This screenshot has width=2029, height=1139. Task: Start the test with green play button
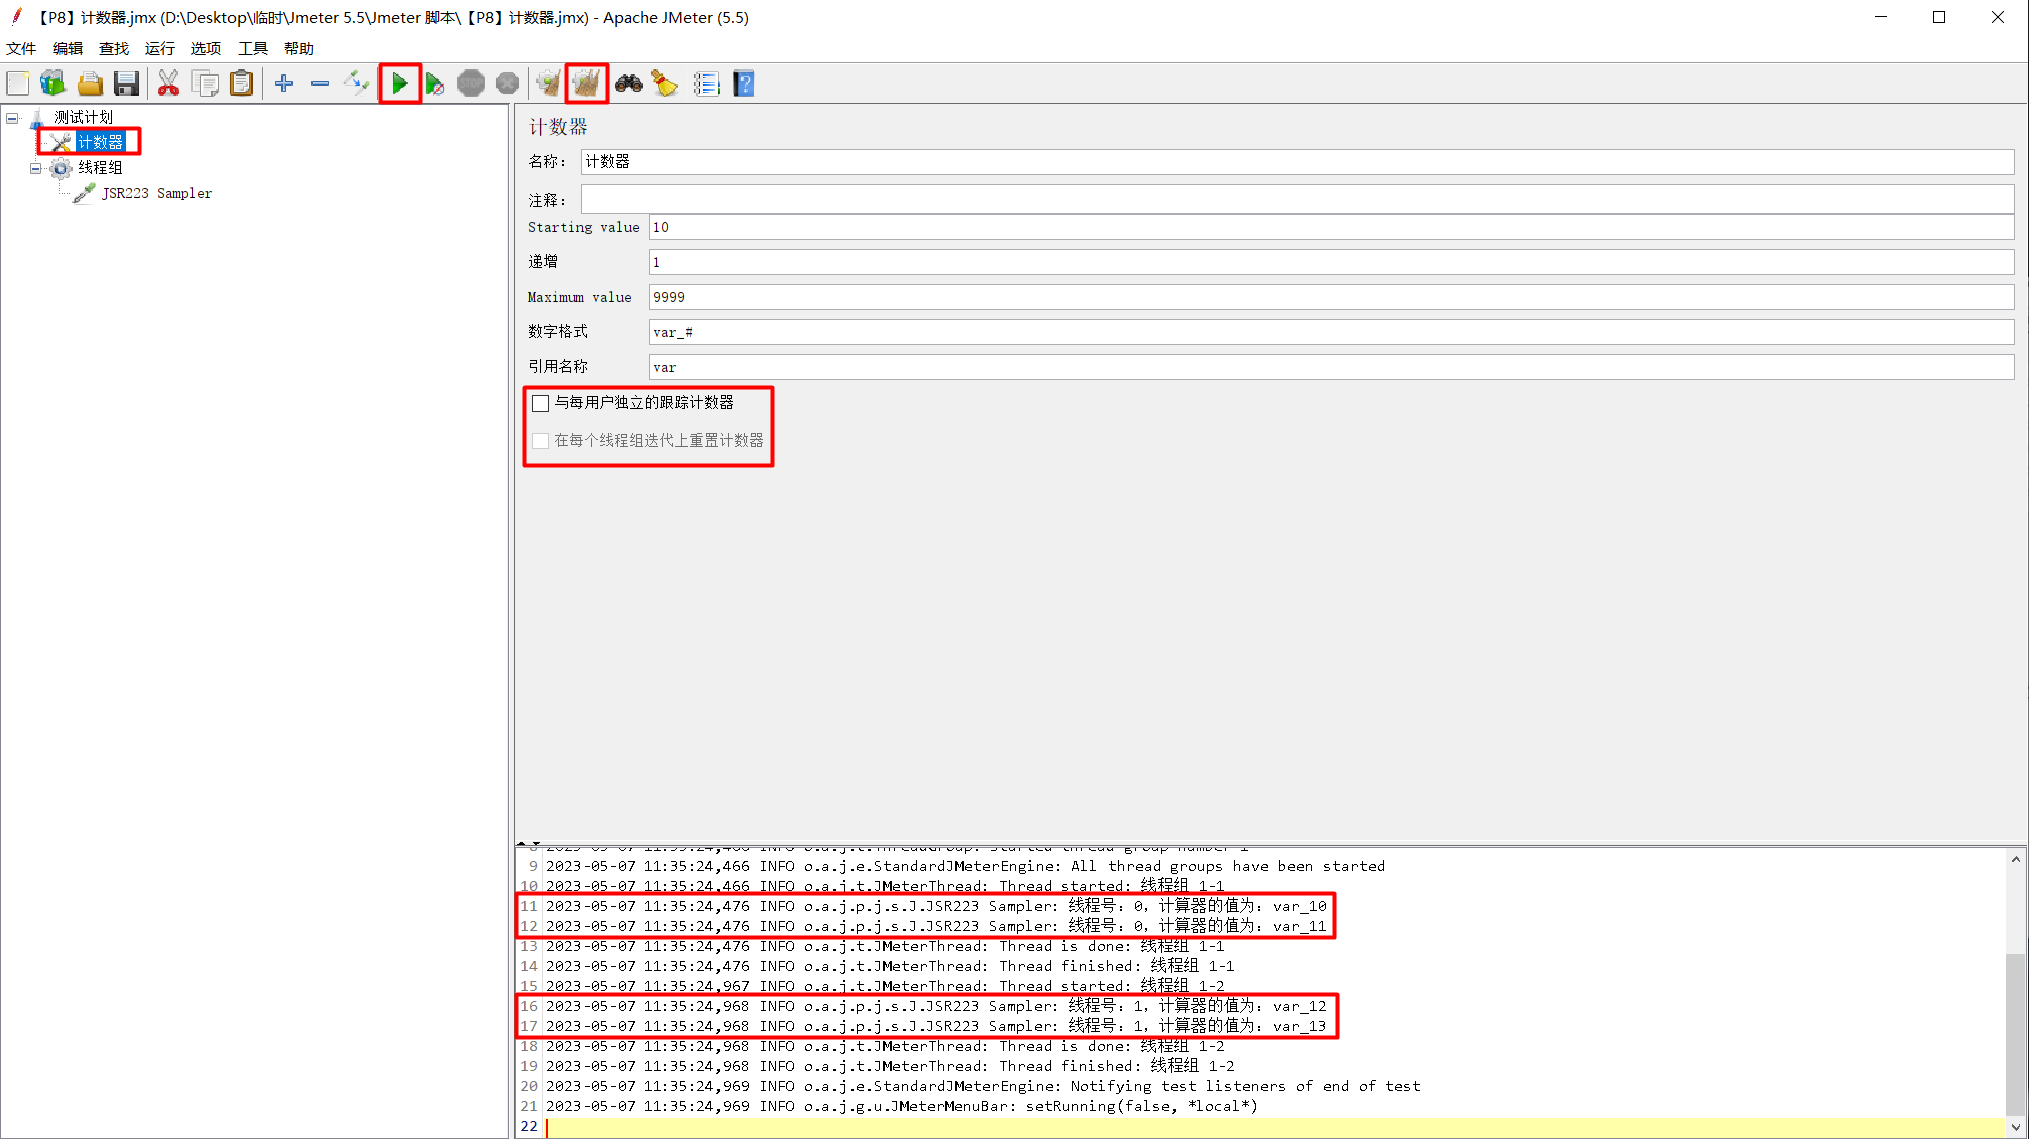click(399, 84)
